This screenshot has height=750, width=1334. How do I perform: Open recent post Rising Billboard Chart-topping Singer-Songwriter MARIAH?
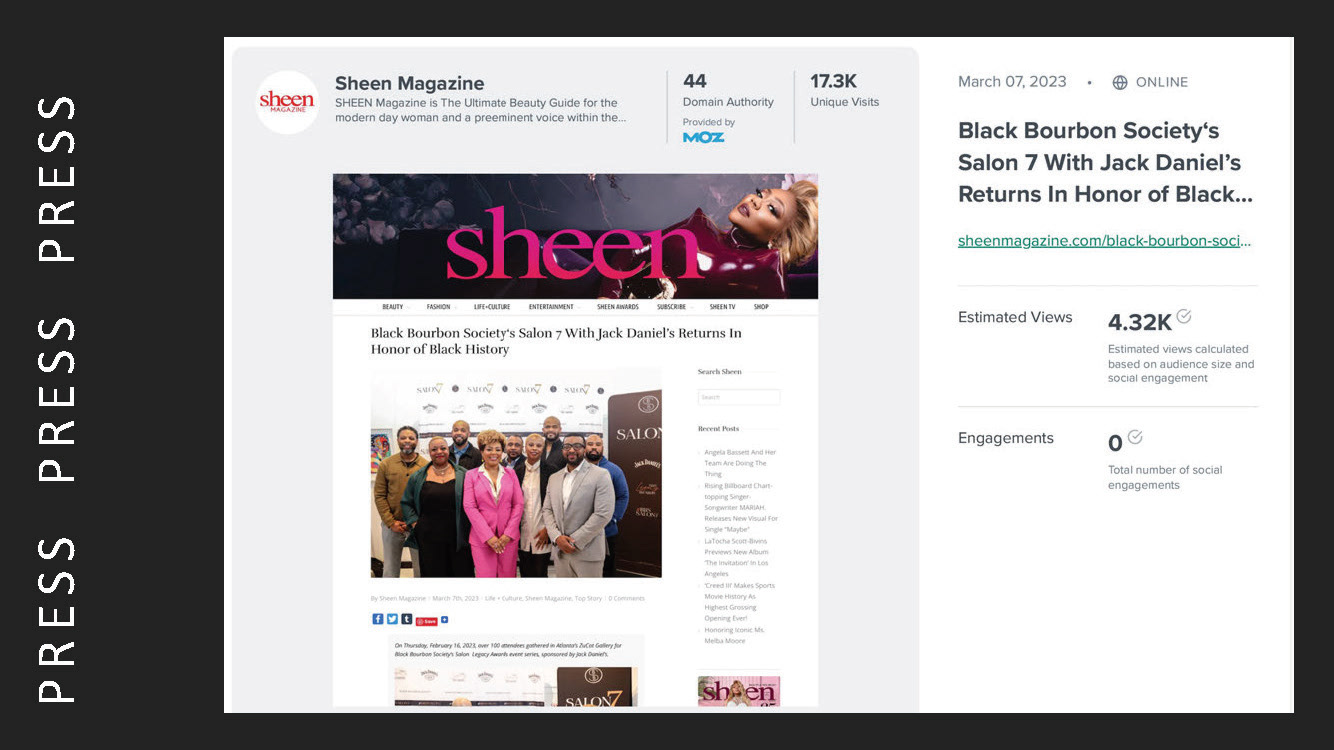point(741,508)
